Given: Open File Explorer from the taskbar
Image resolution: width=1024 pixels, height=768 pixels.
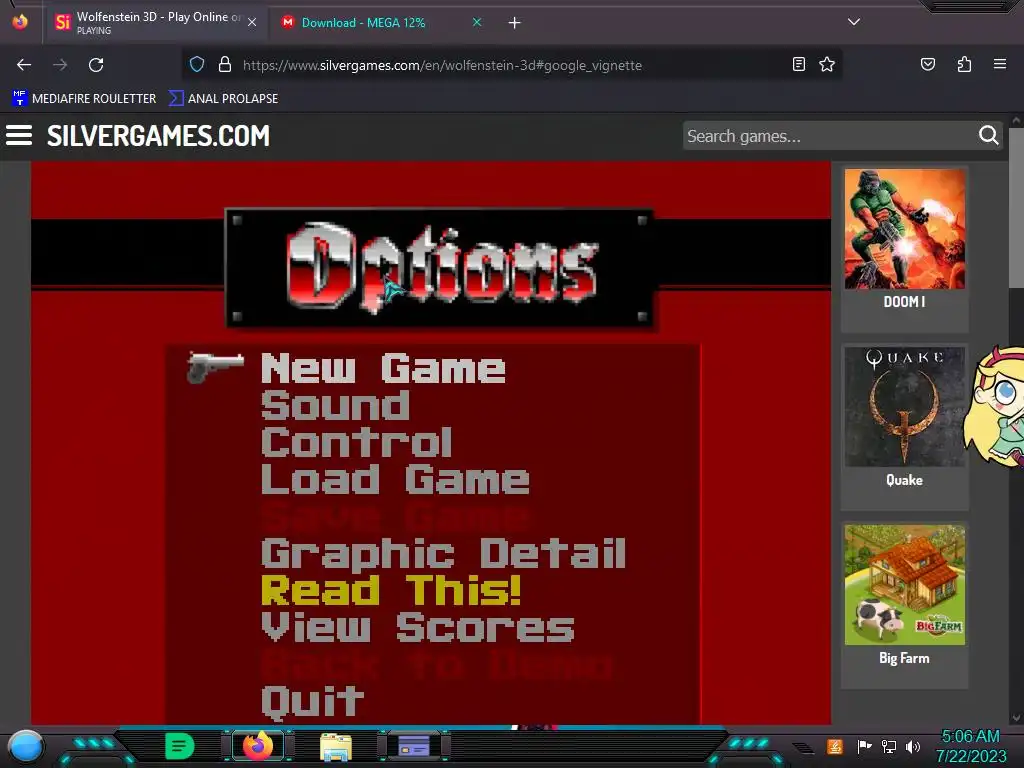Looking at the screenshot, I should (336, 747).
